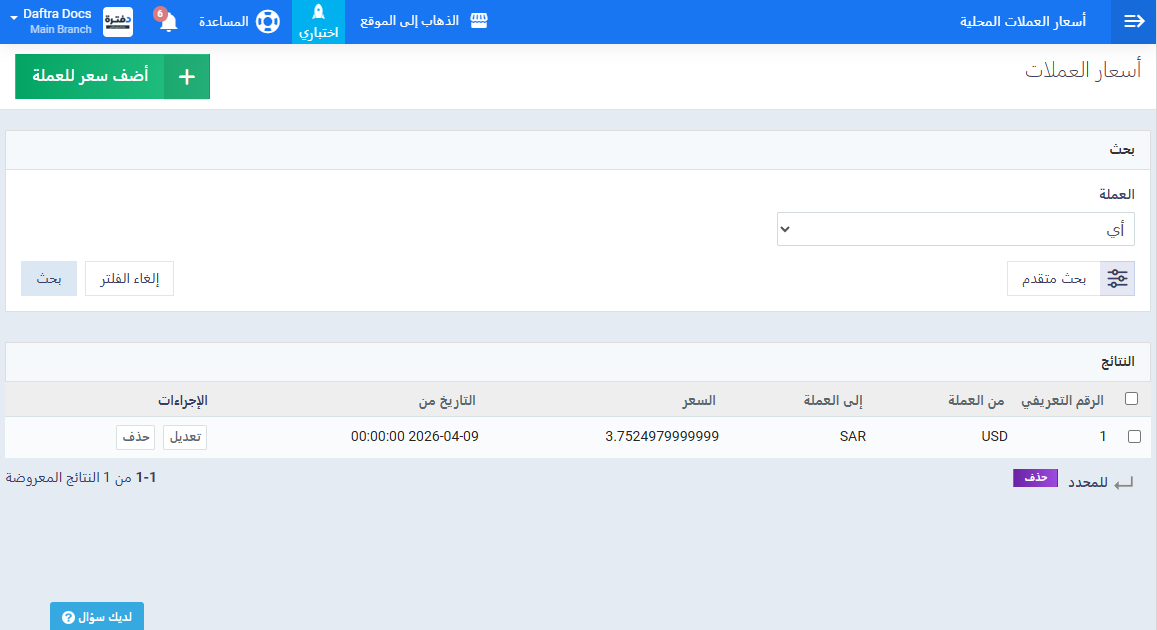Click the Daftra logo icon
This screenshot has height=630, width=1157.
pyautogui.click(x=118, y=22)
